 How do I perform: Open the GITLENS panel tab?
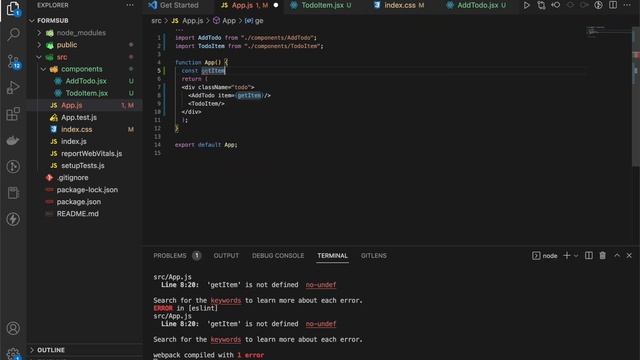click(x=373, y=256)
